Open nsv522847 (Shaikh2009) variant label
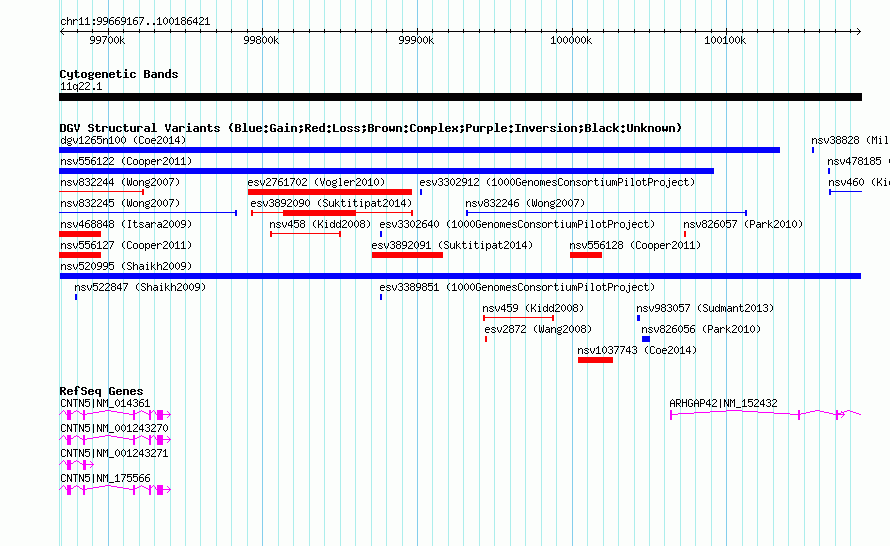 [140, 287]
